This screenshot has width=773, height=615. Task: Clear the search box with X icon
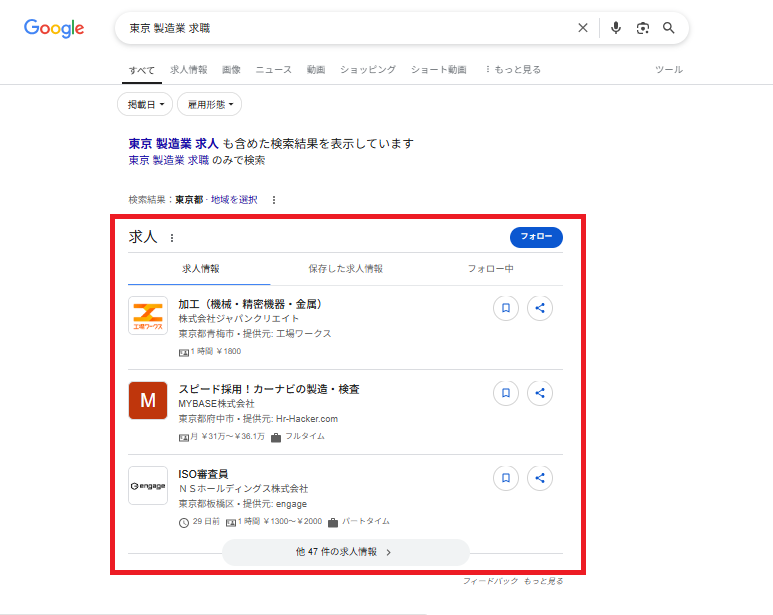click(x=583, y=28)
